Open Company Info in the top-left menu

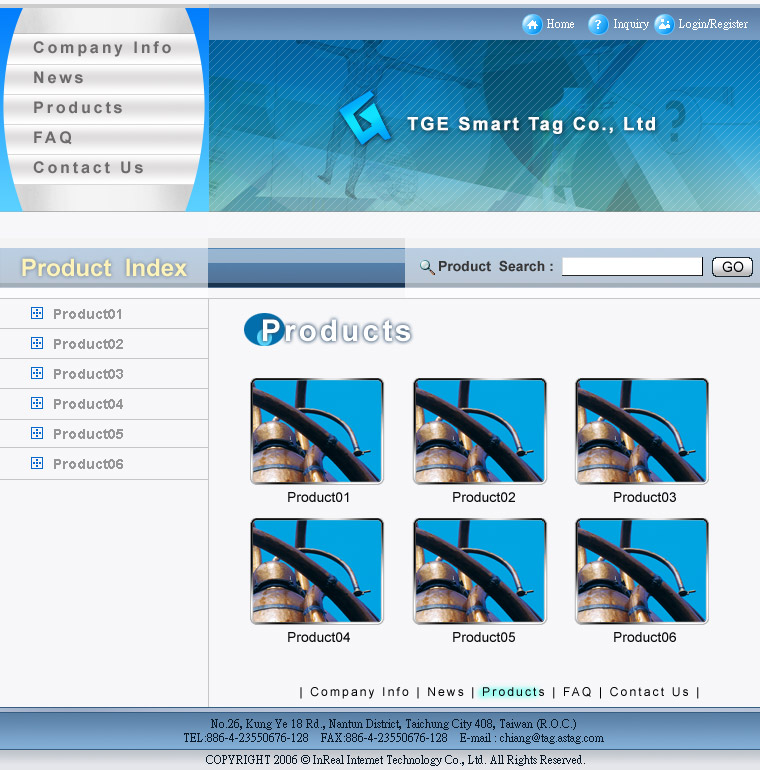point(103,48)
